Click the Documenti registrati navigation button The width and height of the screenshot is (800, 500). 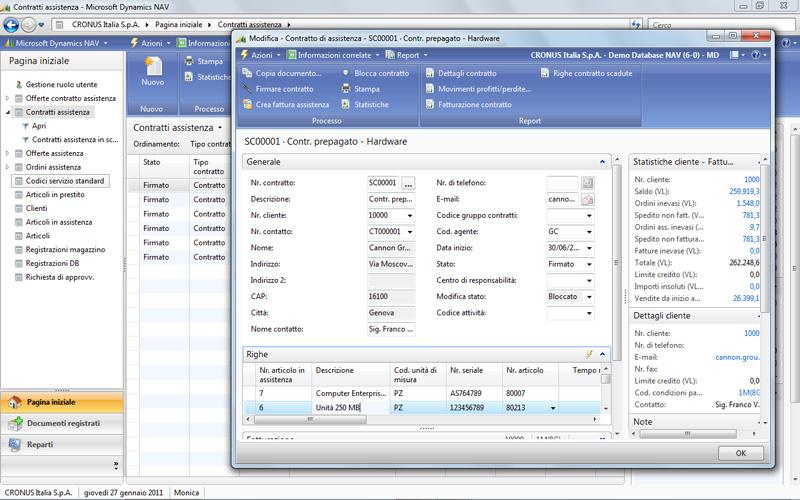(x=62, y=423)
